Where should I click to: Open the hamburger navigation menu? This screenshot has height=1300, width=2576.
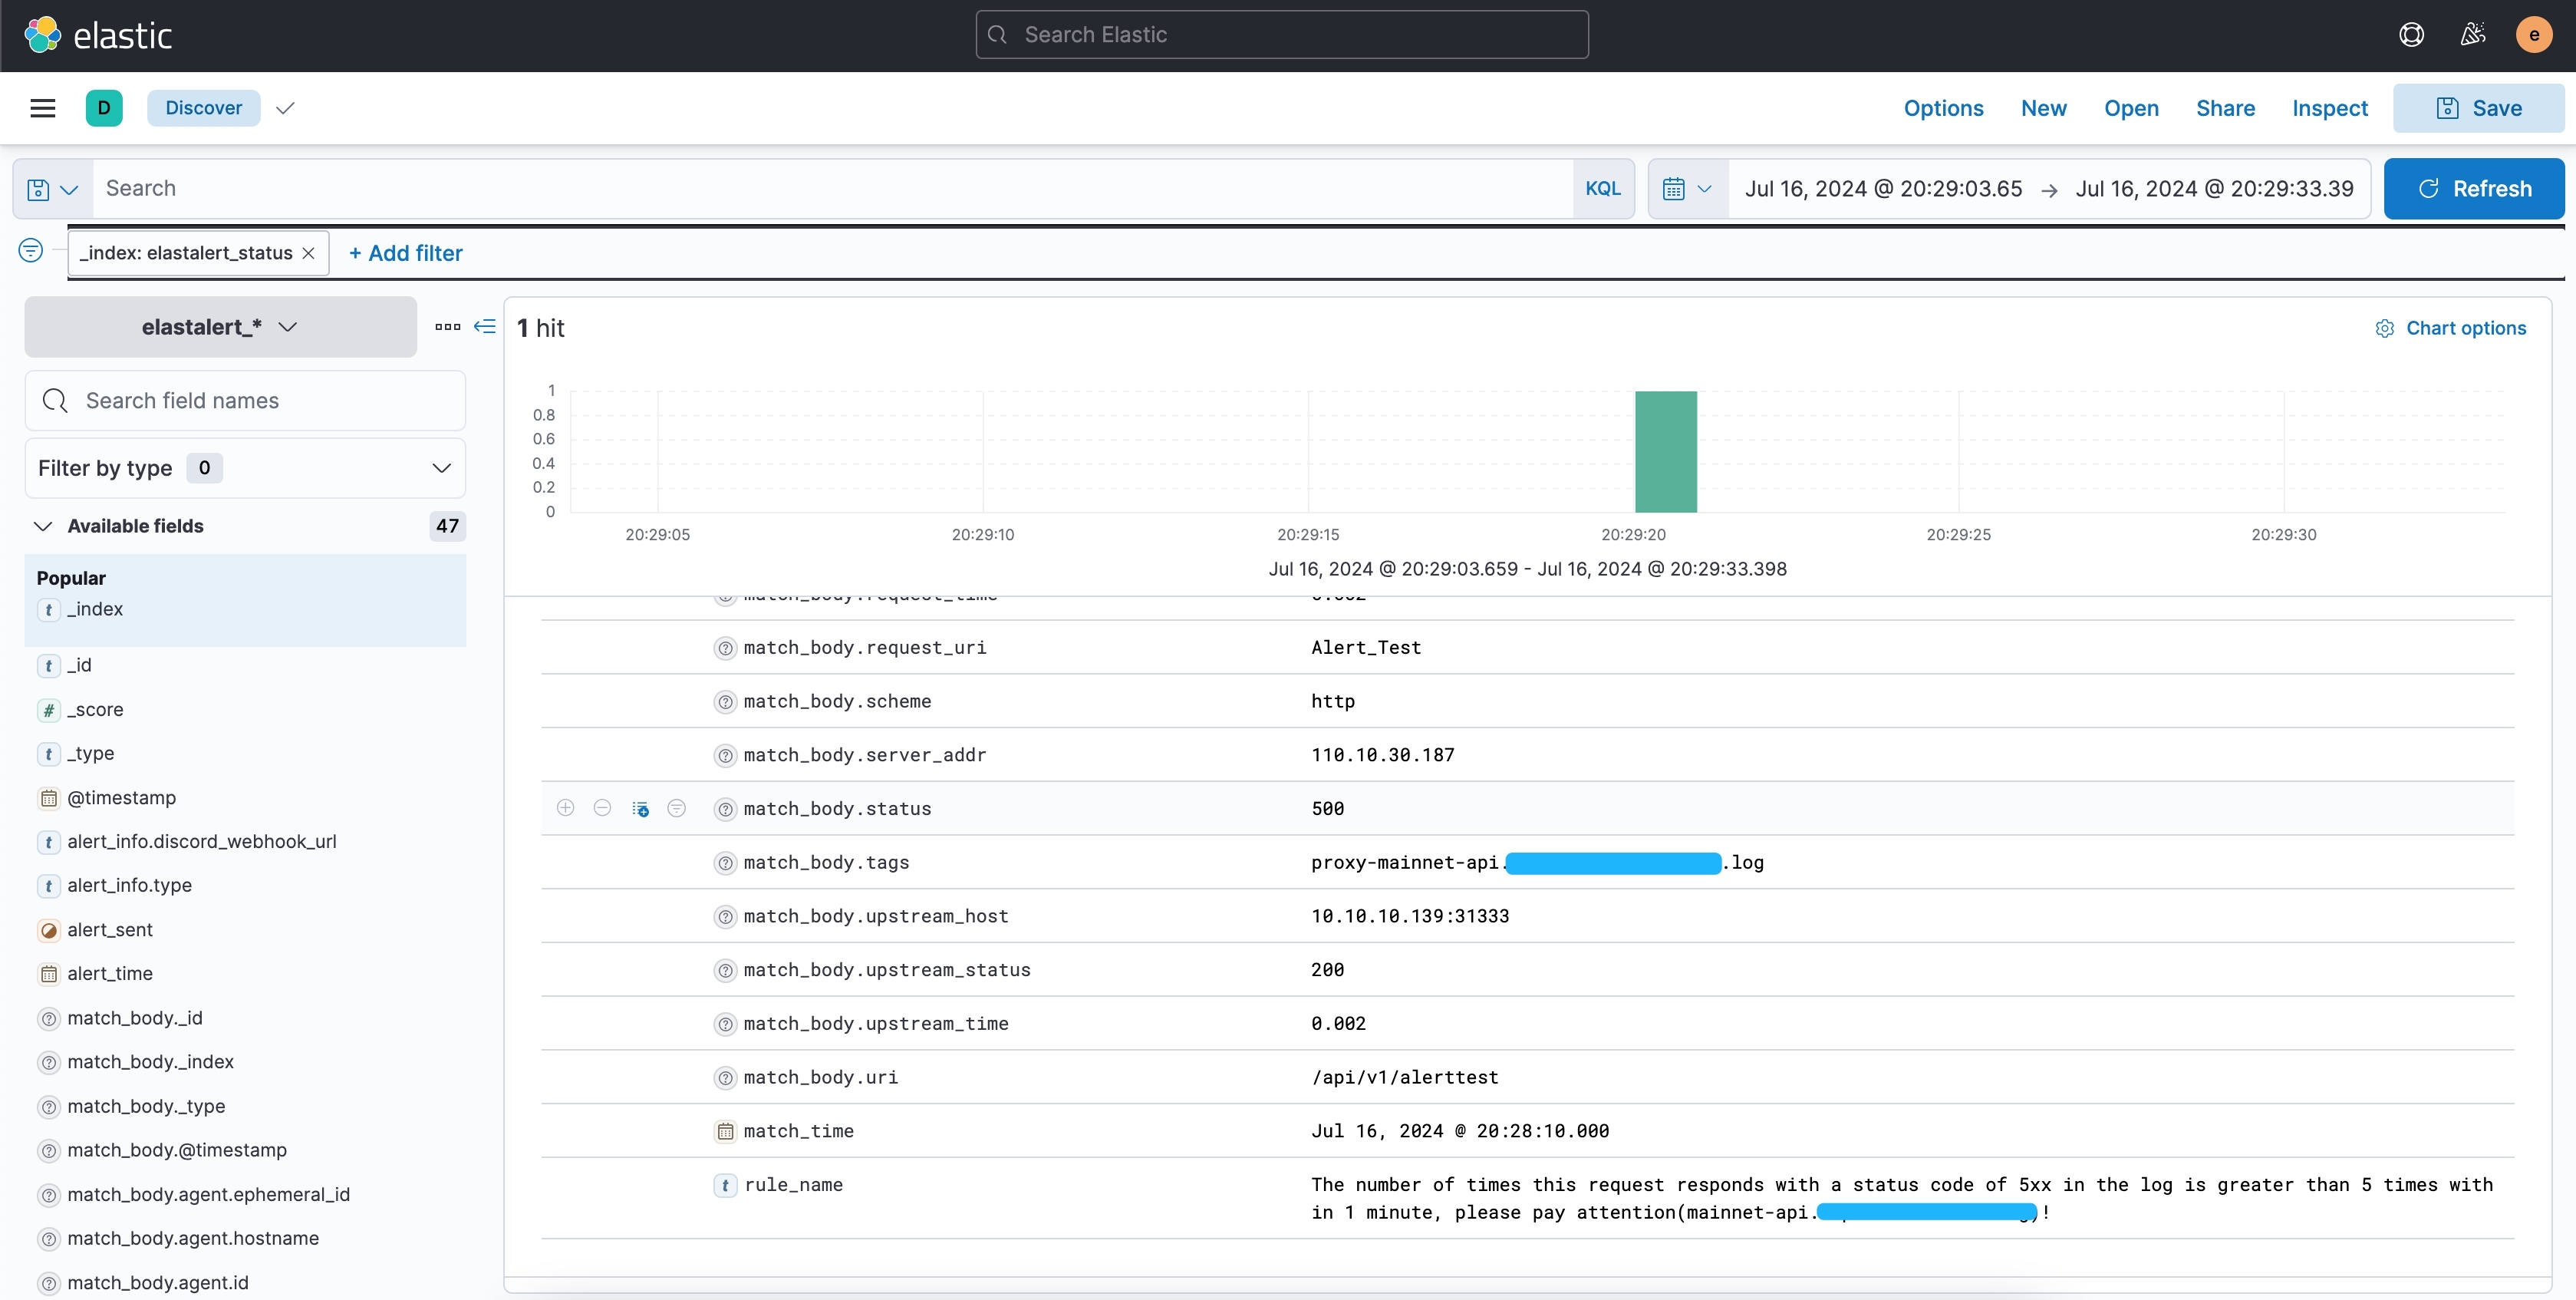click(42, 108)
